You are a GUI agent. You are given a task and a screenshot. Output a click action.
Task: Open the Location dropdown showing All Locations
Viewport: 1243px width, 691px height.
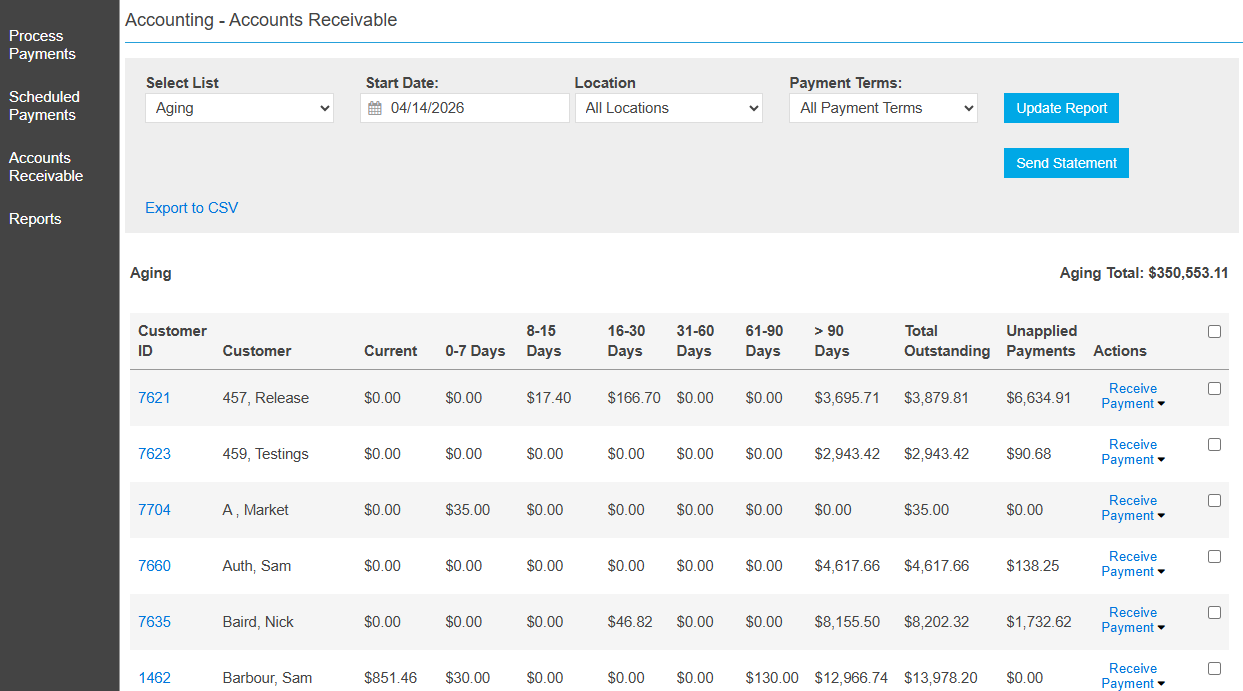coord(668,107)
